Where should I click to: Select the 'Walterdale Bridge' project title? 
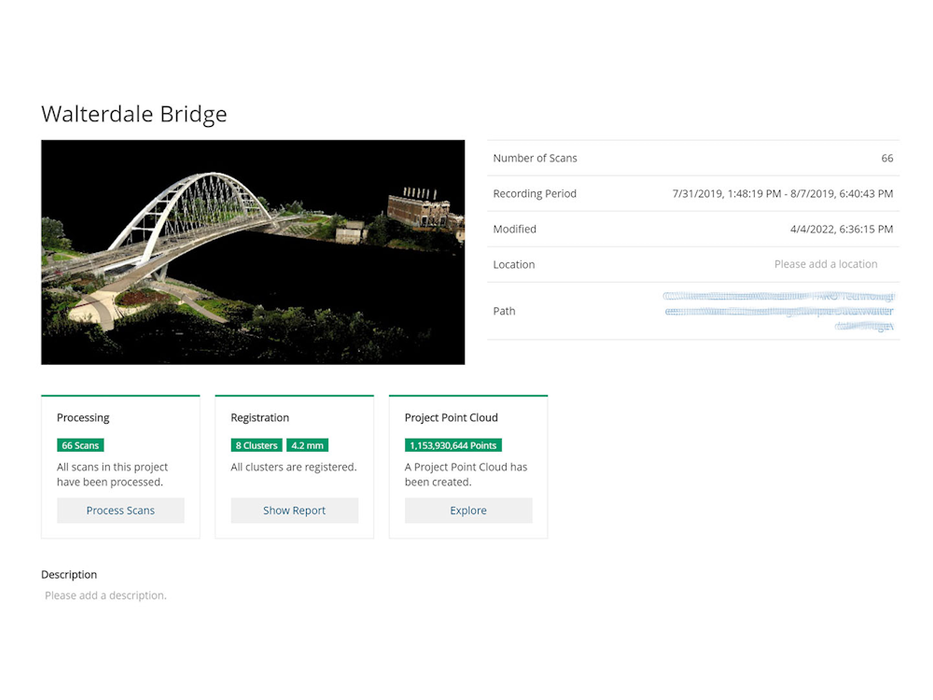point(134,114)
